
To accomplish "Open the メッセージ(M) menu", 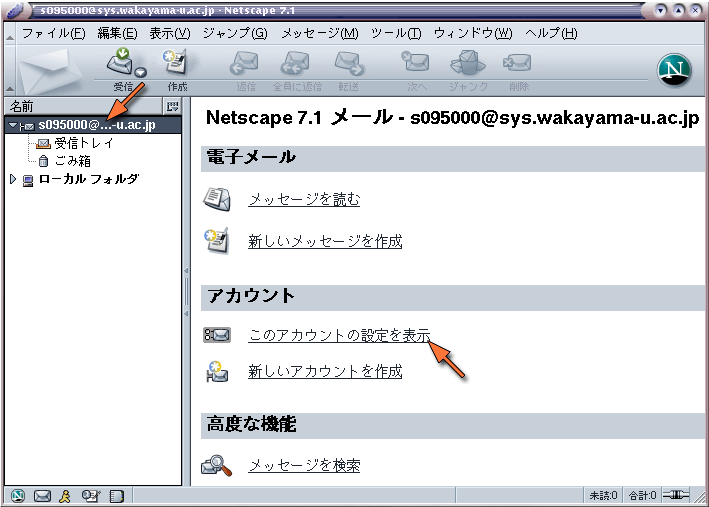I will [320, 33].
